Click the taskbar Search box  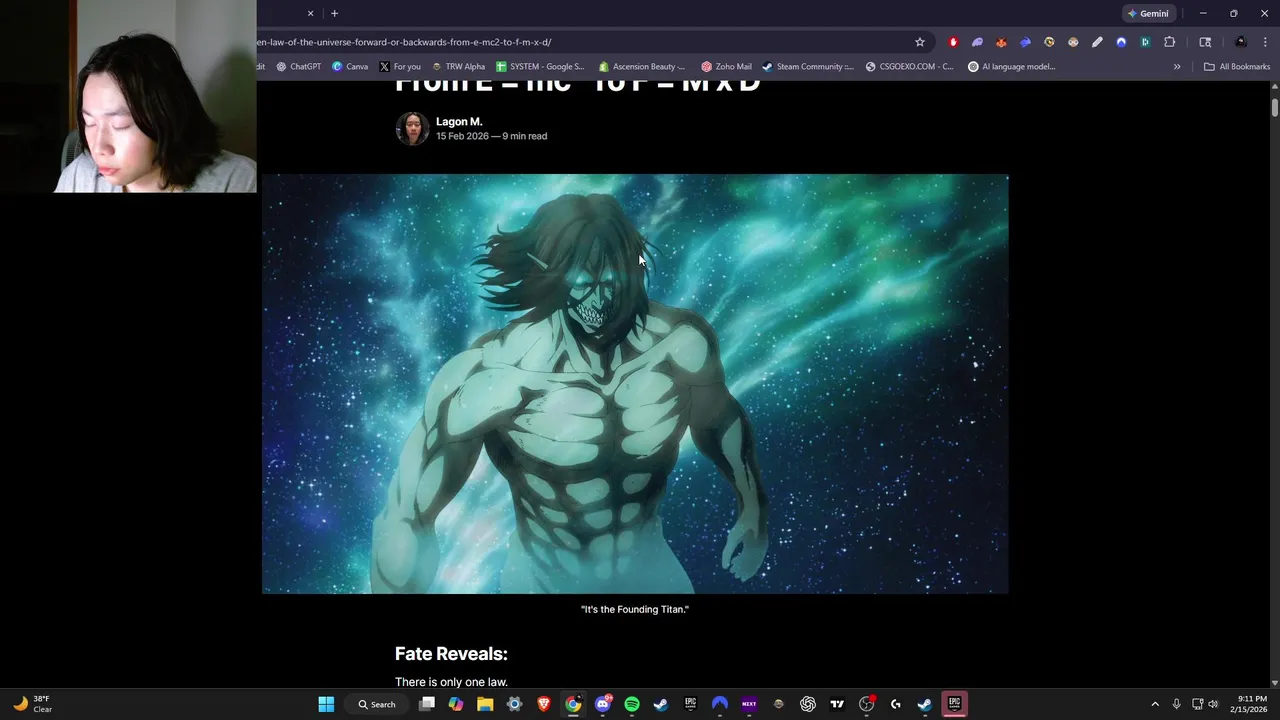(x=377, y=704)
